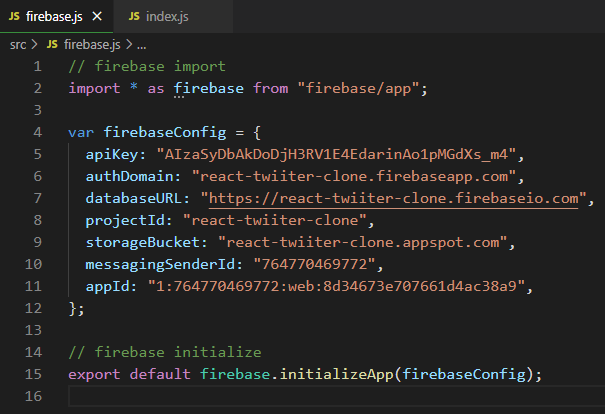Click the import keyword on line 2
Screen dimensions: 605x414
94,88
